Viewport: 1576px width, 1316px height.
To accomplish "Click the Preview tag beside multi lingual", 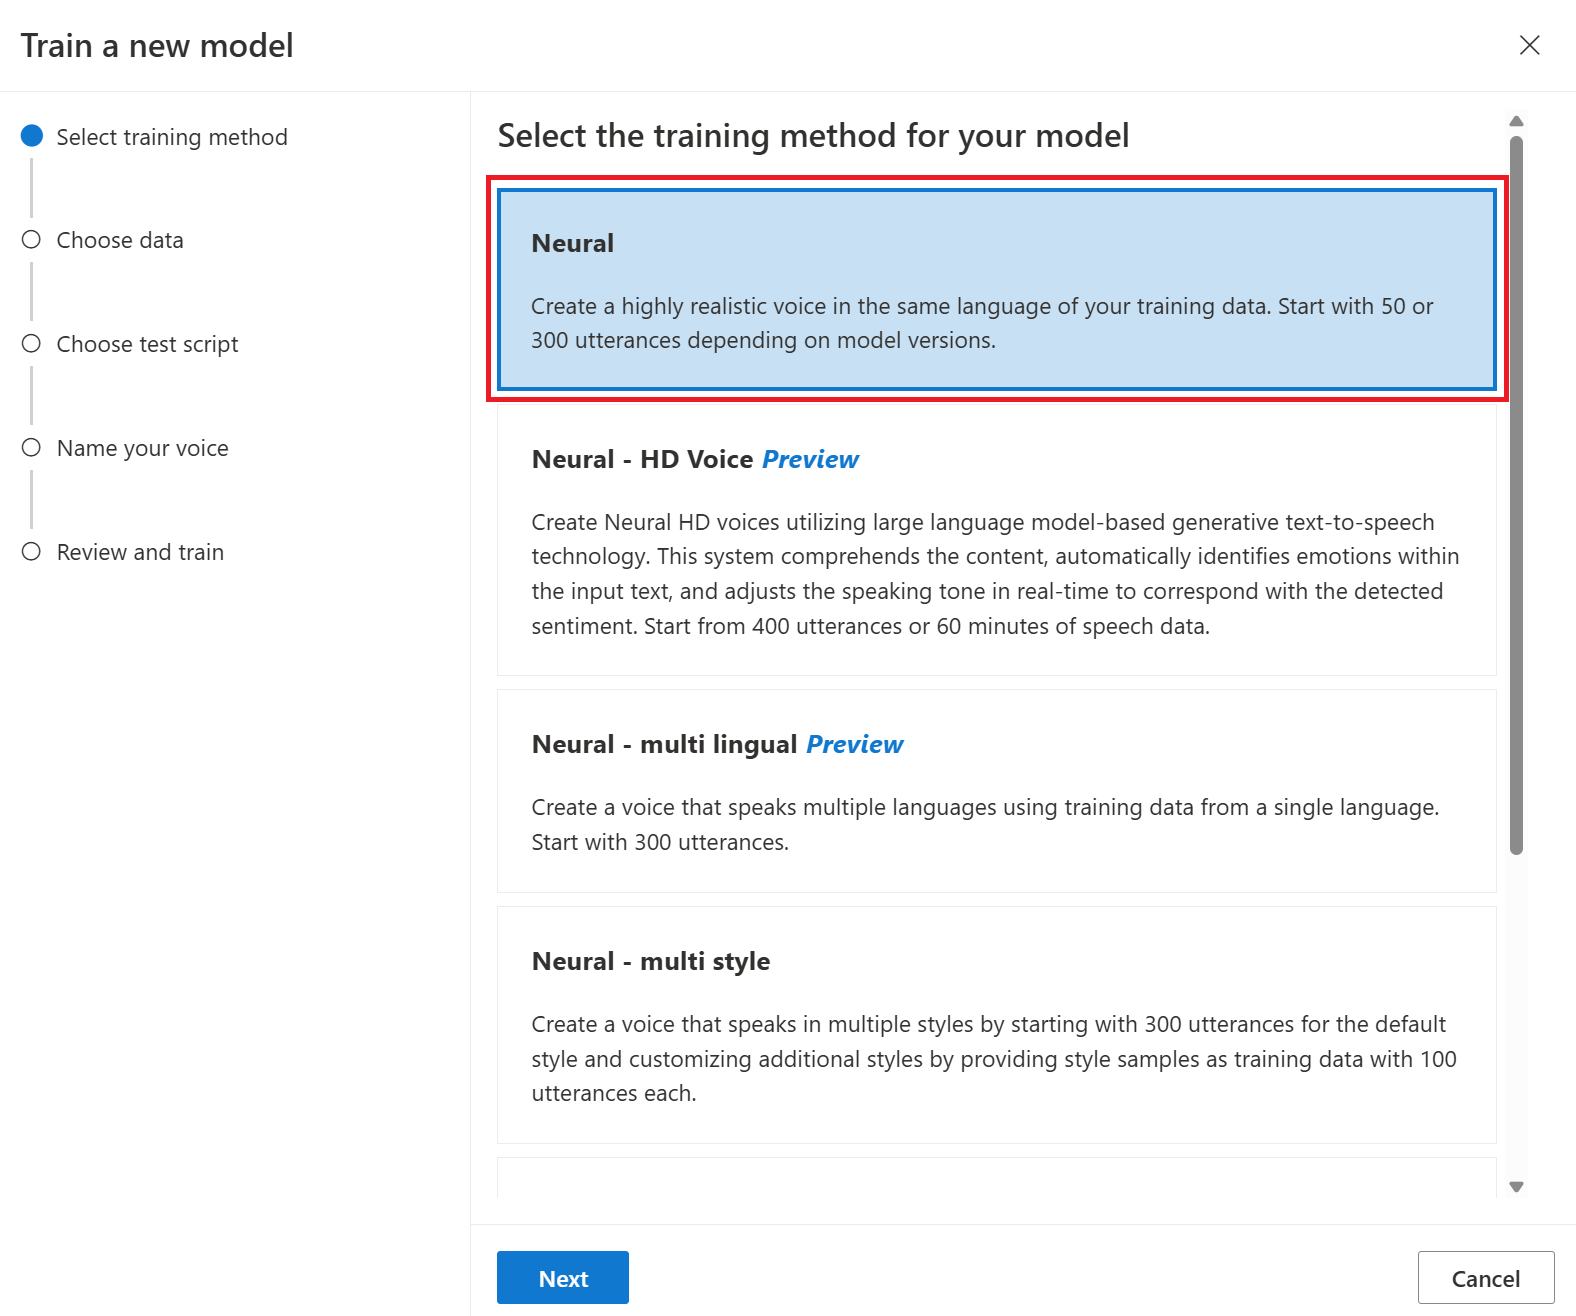I will coord(854,744).
